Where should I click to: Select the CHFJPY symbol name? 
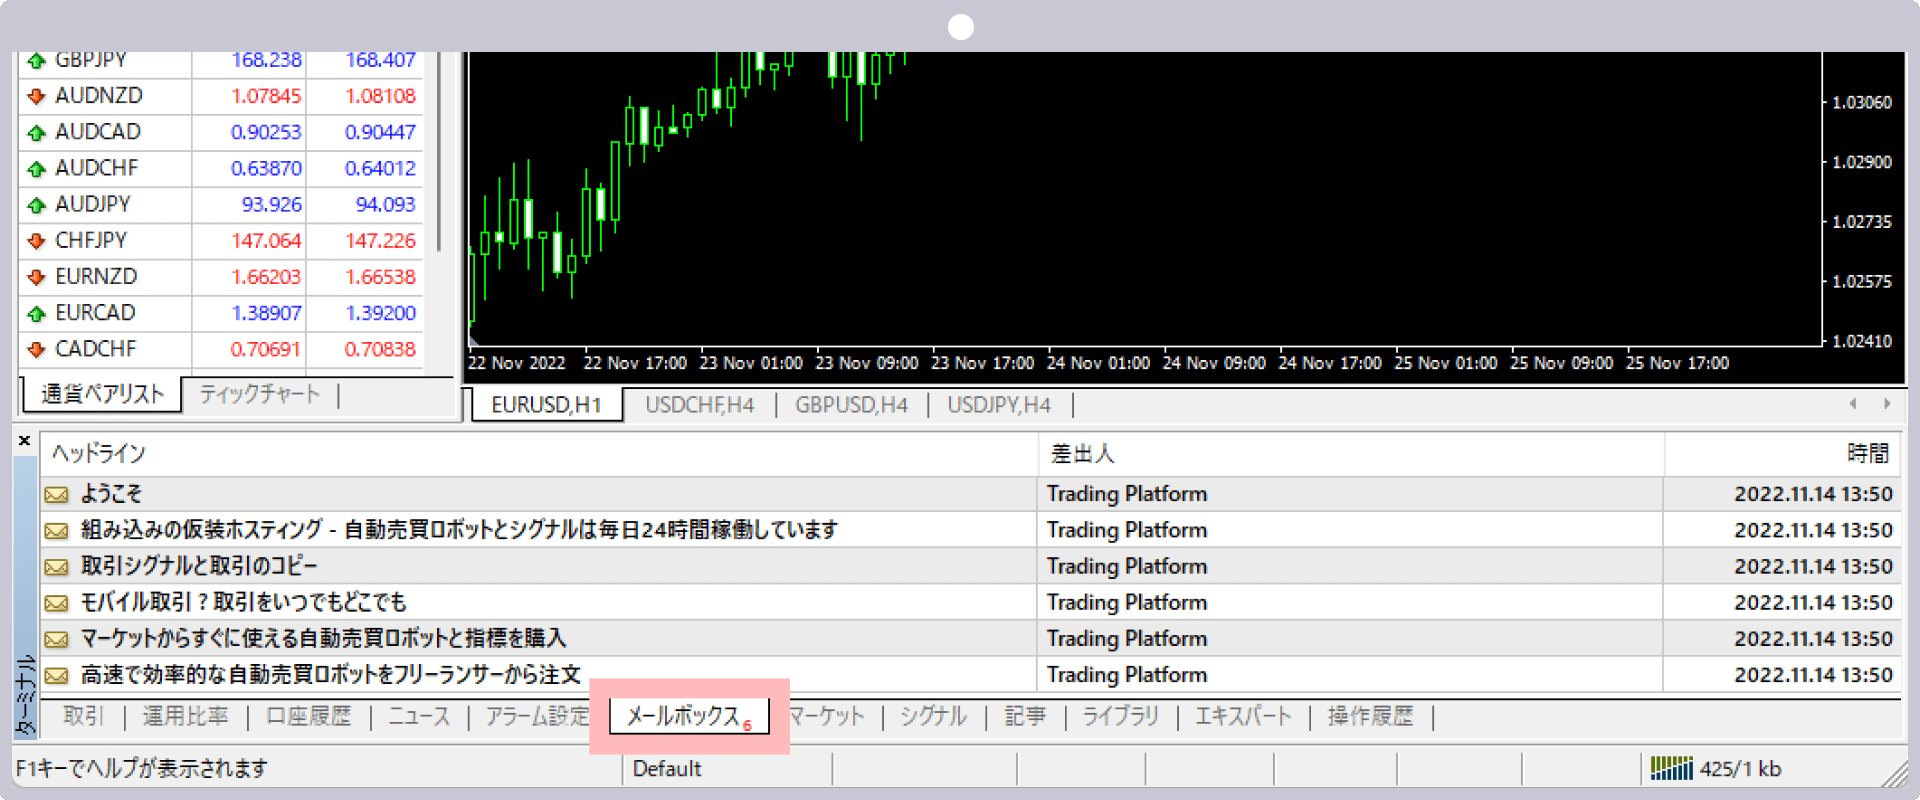tap(91, 241)
